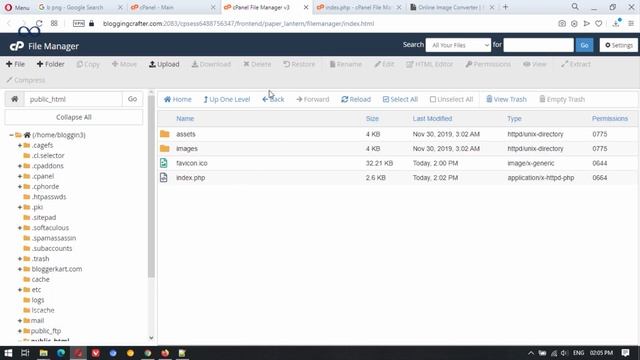
Task: Click the Download toolbar button
Action: point(211,64)
